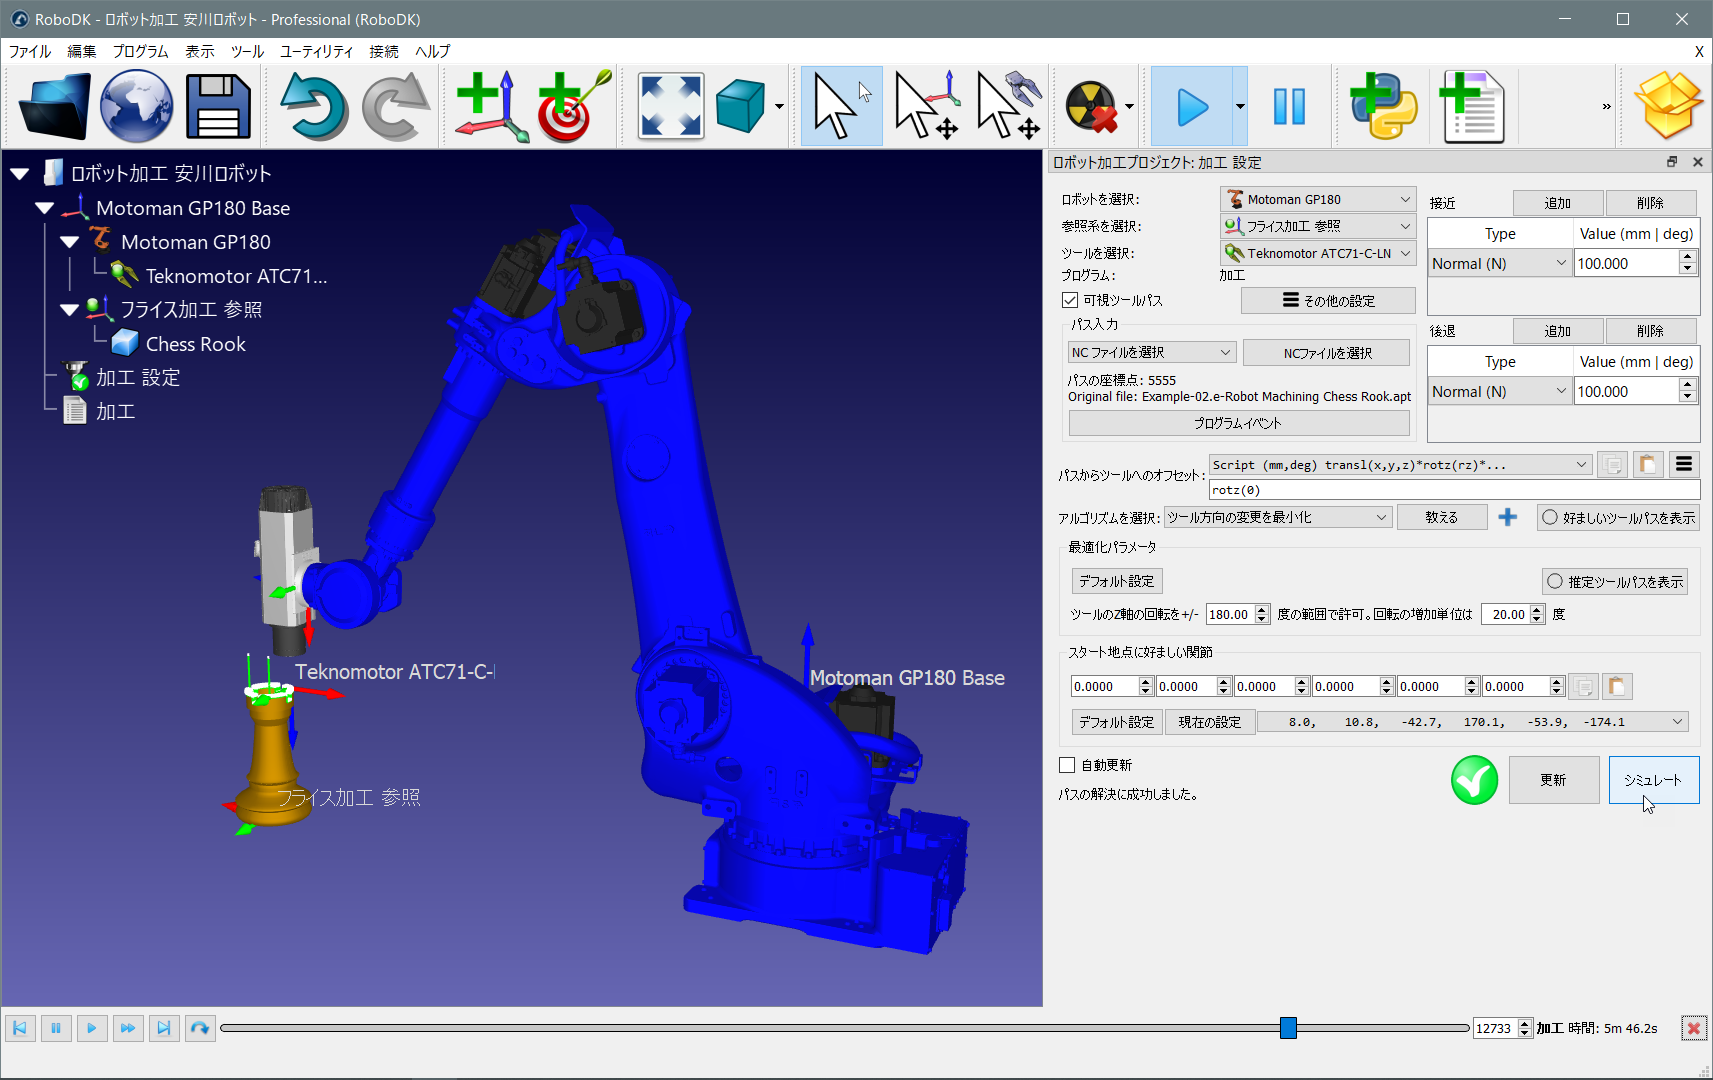Click the simulation timeline slider handle
1713x1080 pixels.
(1288, 1027)
